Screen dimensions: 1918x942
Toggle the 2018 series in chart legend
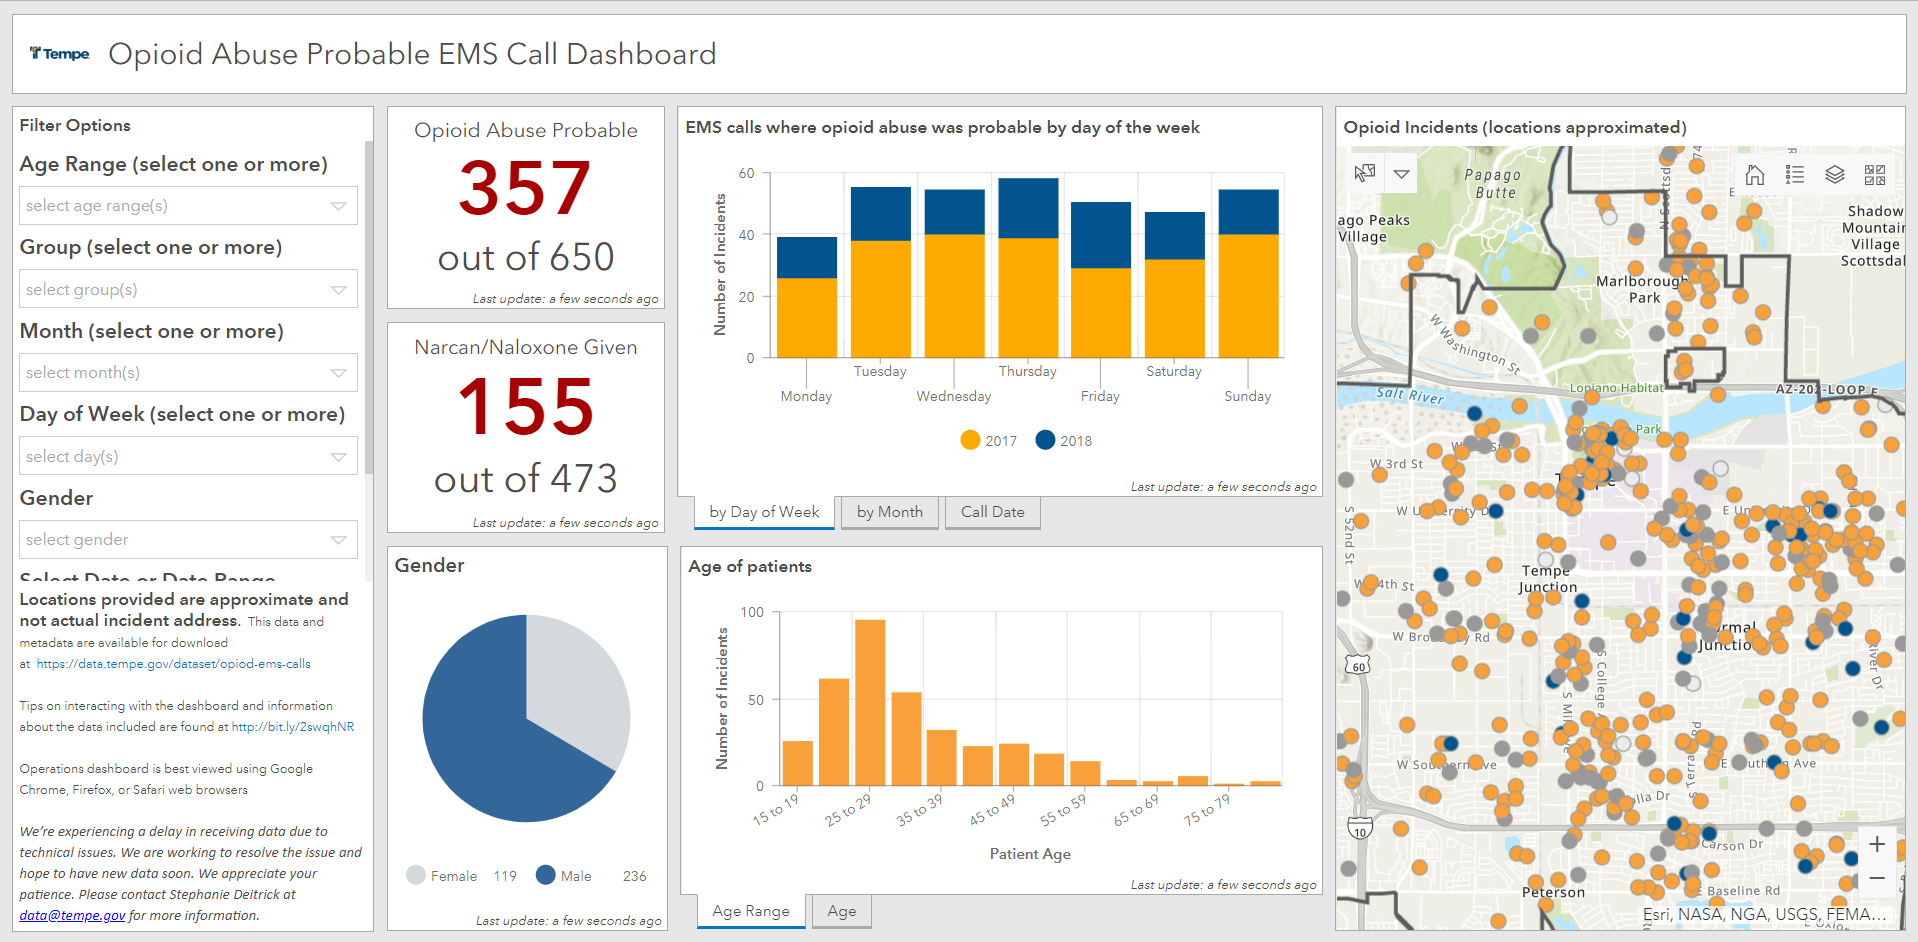pos(1064,441)
